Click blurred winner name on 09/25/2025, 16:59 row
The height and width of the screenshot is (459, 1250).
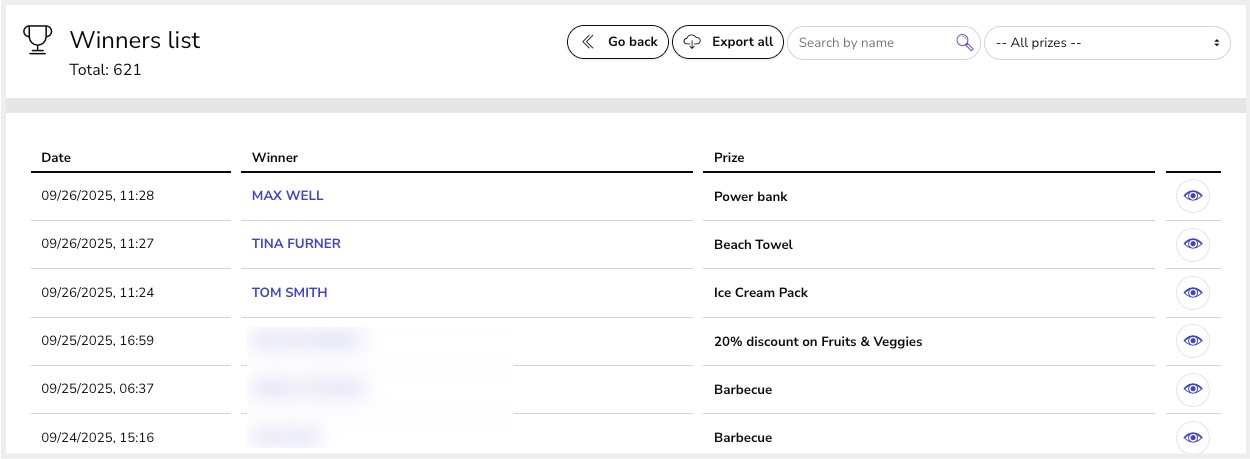pyautogui.click(x=305, y=341)
